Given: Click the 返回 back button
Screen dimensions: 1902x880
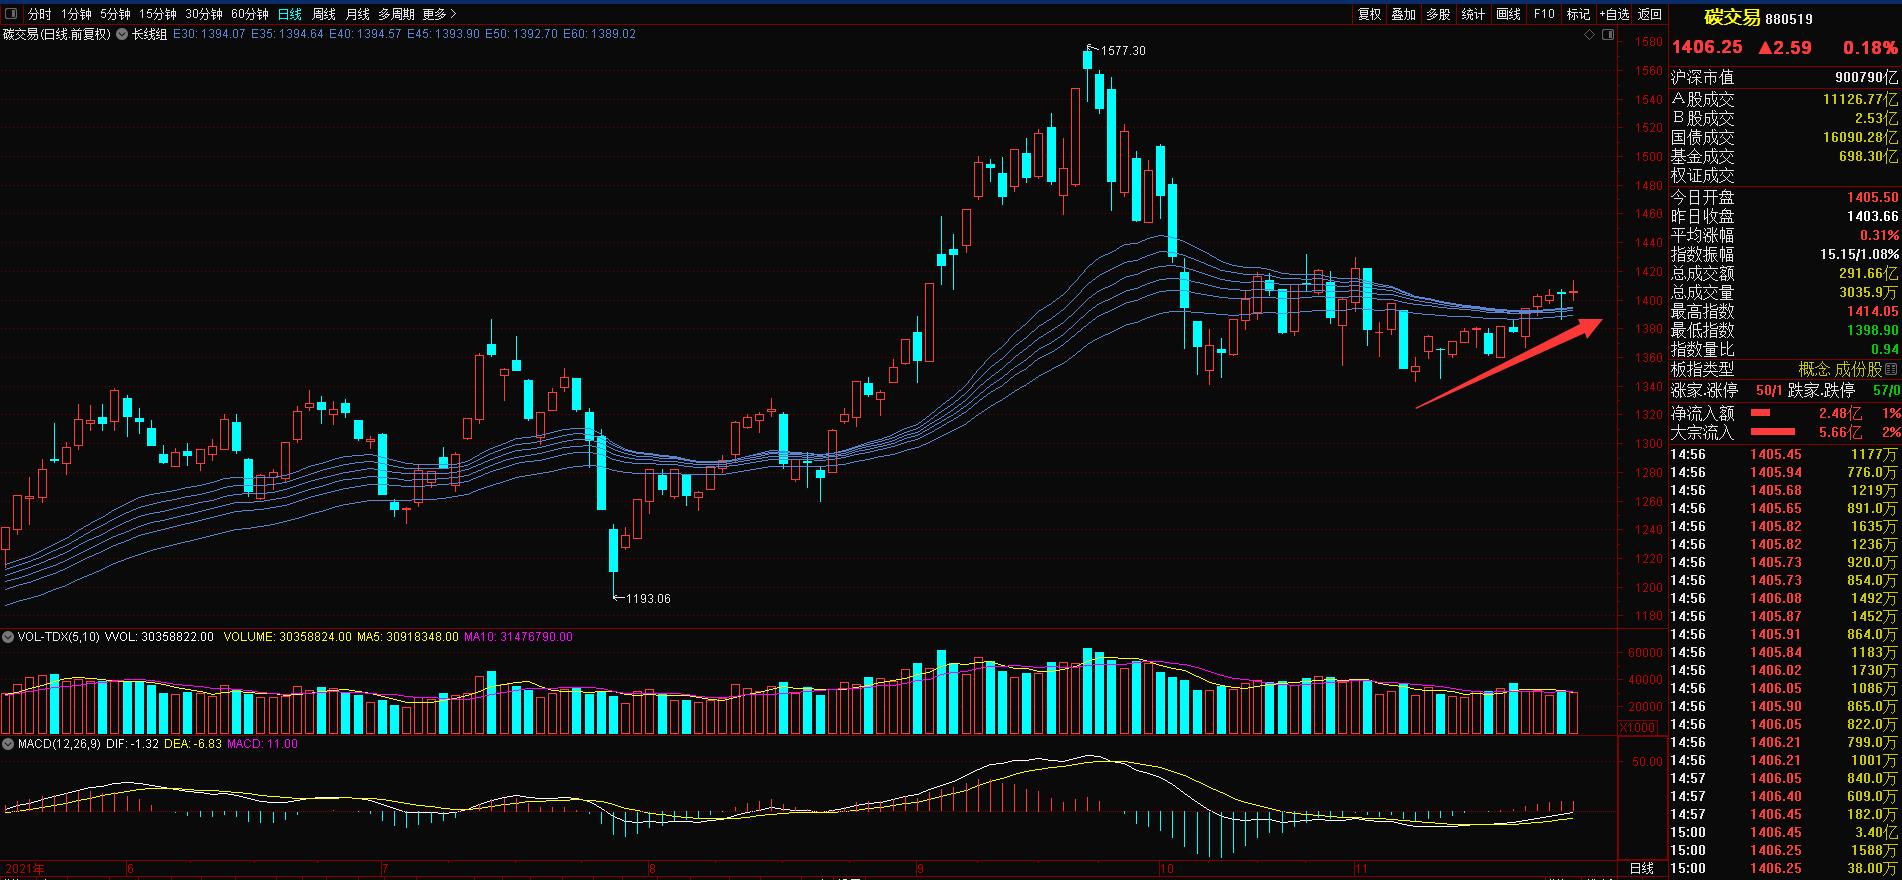Looking at the screenshot, I should (x=1650, y=14).
